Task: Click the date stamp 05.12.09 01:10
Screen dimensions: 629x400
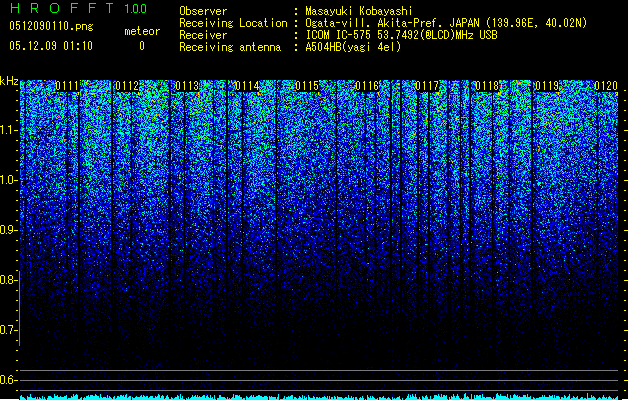Action: [x=51, y=46]
